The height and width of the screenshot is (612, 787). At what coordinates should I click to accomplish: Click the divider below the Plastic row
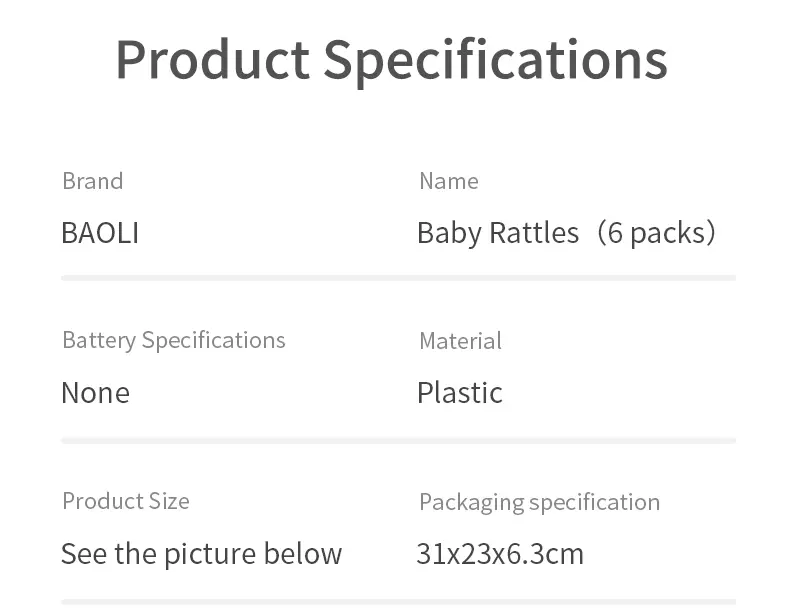click(399, 440)
